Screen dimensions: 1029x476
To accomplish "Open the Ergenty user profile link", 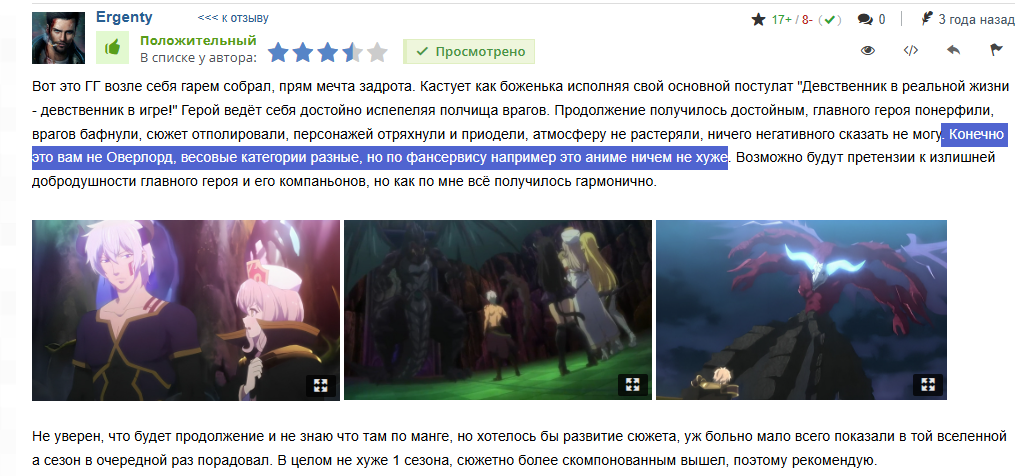I will tap(124, 17).
